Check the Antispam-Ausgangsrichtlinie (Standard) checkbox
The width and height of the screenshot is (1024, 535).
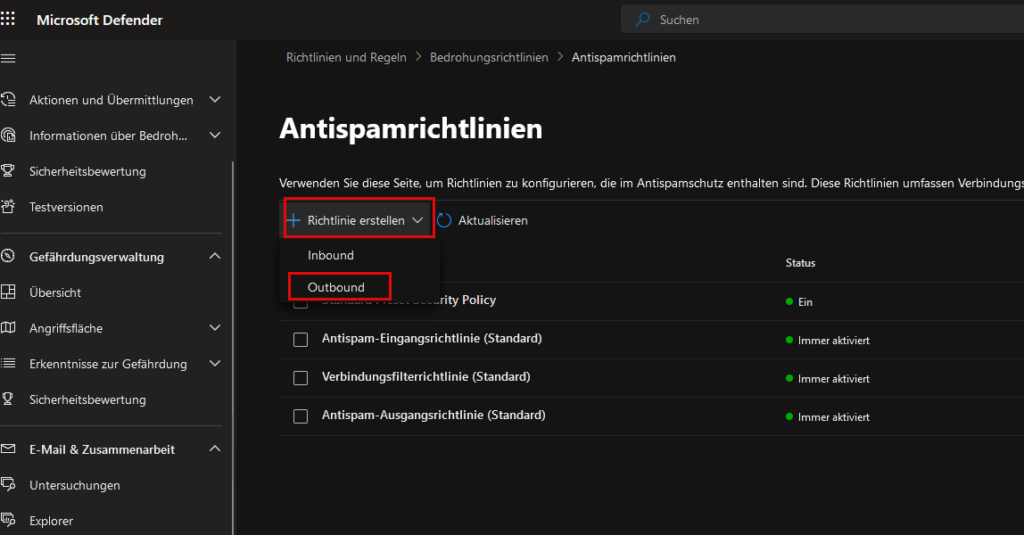[300, 417]
